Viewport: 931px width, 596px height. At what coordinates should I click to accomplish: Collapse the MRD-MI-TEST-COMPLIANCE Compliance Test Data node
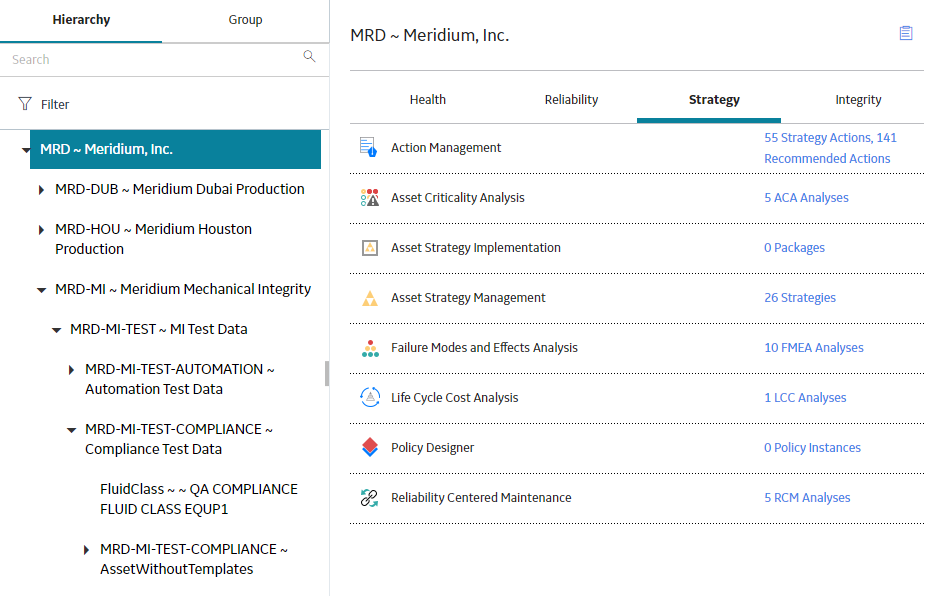(x=71, y=430)
